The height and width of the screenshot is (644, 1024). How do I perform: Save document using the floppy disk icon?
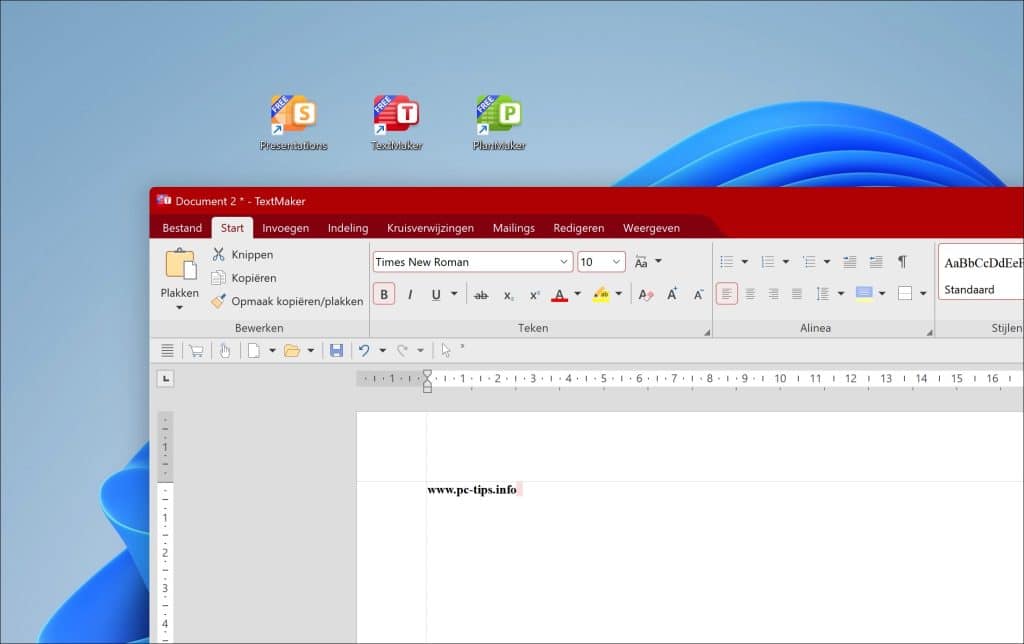(336, 350)
